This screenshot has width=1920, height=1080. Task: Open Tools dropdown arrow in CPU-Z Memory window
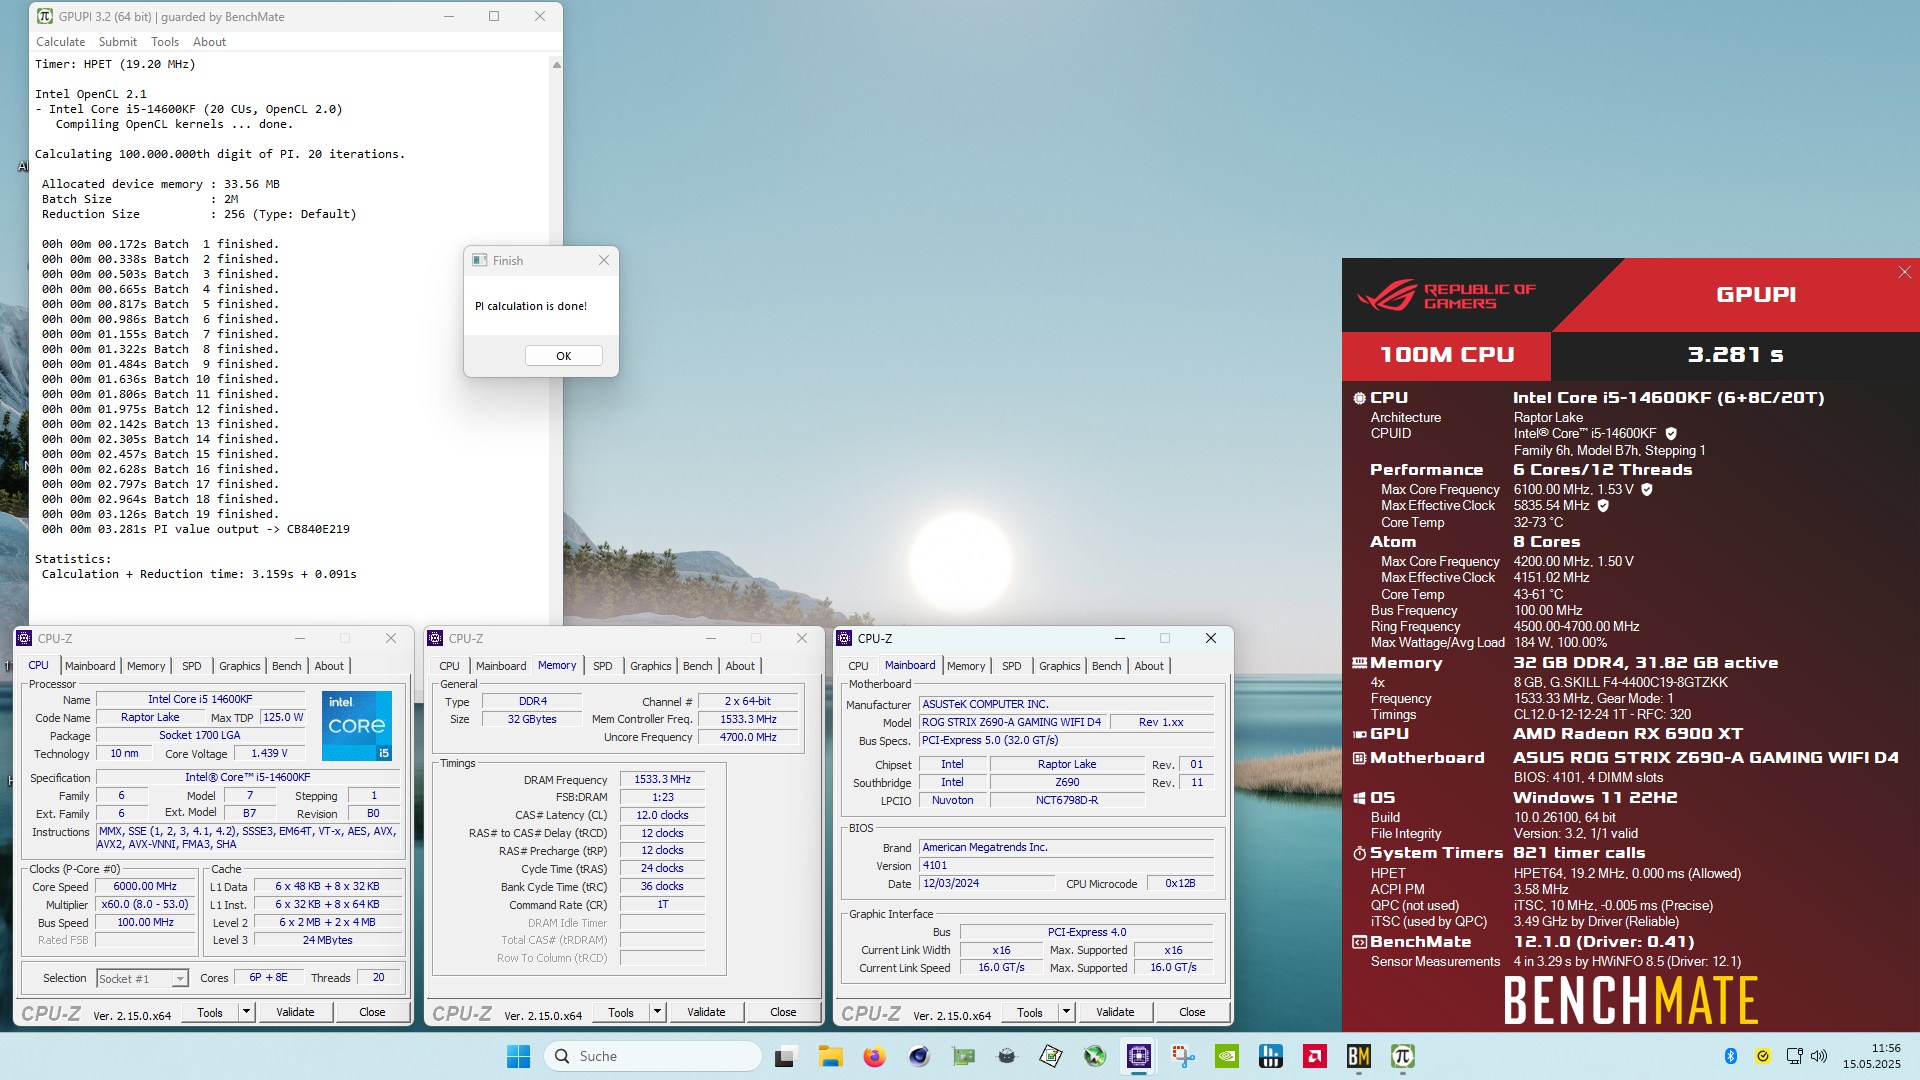(x=657, y=1012)
